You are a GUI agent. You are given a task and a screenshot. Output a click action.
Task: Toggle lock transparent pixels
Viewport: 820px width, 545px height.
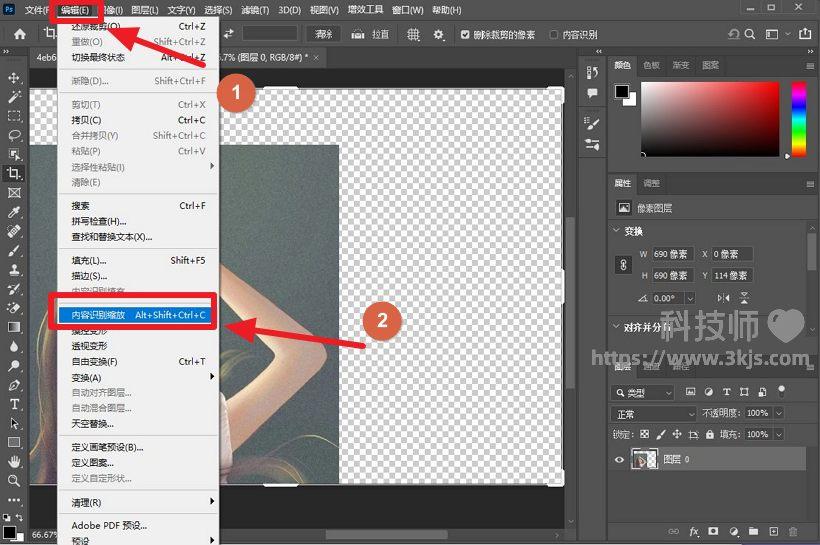click(644, 434)
